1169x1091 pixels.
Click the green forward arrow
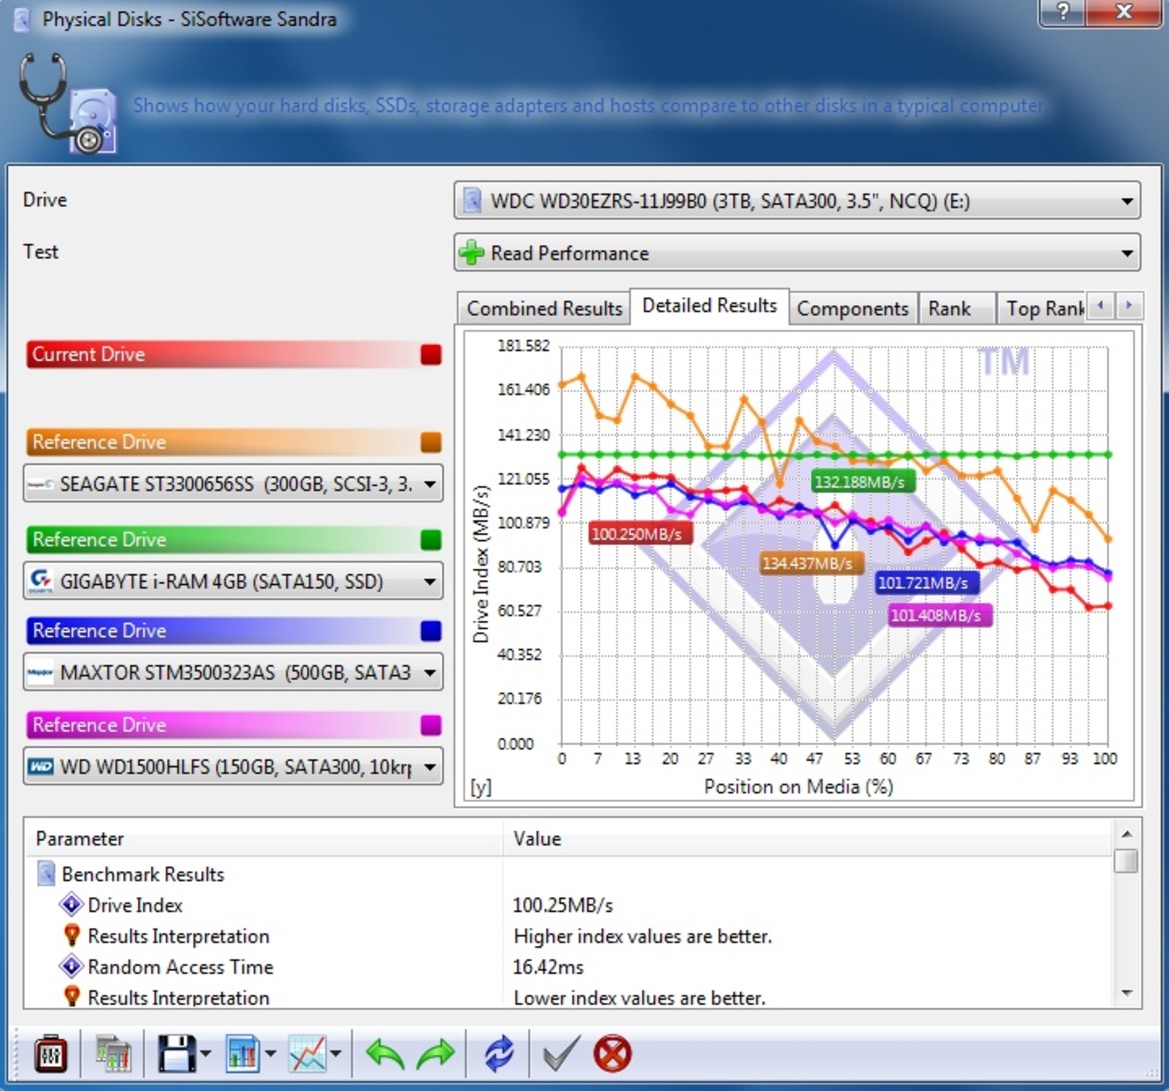click(x=436, y=1054)
